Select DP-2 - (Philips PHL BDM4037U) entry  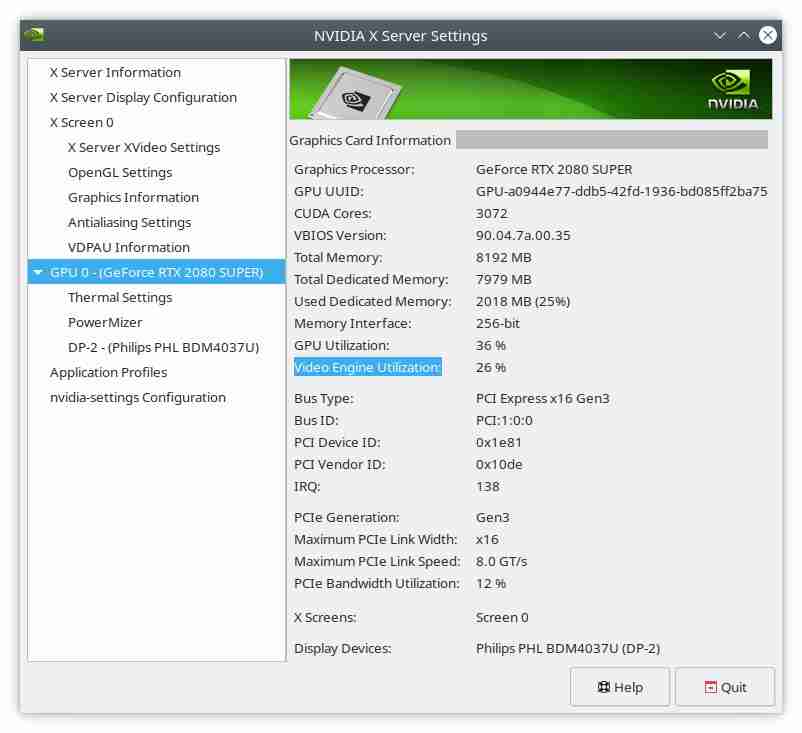[164, 348]
